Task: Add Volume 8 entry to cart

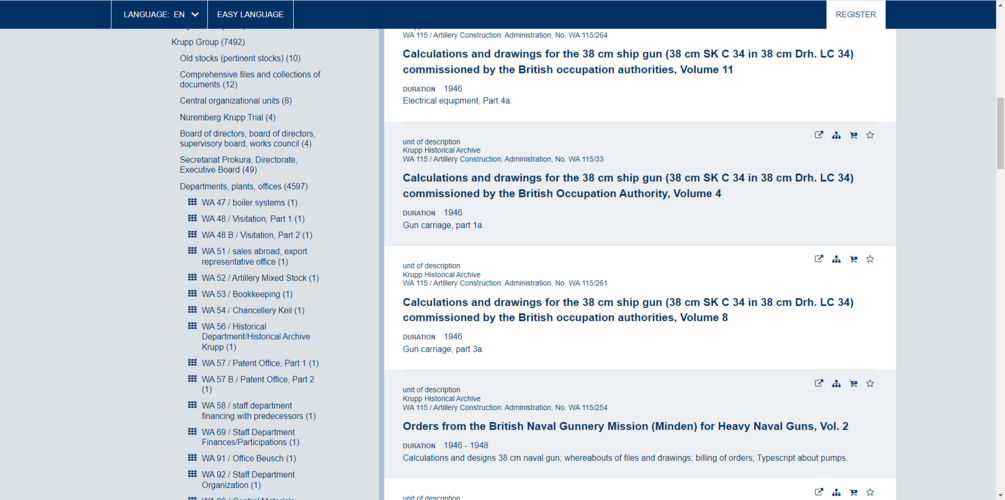Action: pos(853,259)
